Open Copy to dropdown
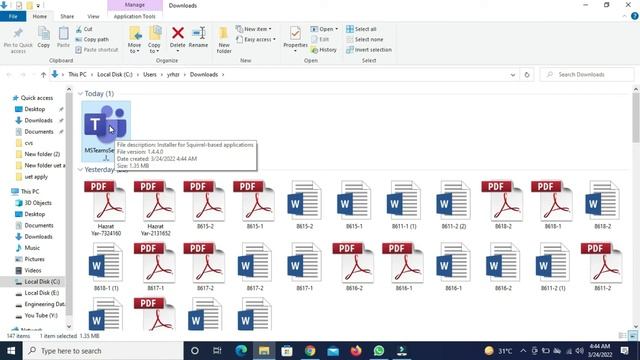Viewport: 640px width, 360px height. [x=154, y=40]
